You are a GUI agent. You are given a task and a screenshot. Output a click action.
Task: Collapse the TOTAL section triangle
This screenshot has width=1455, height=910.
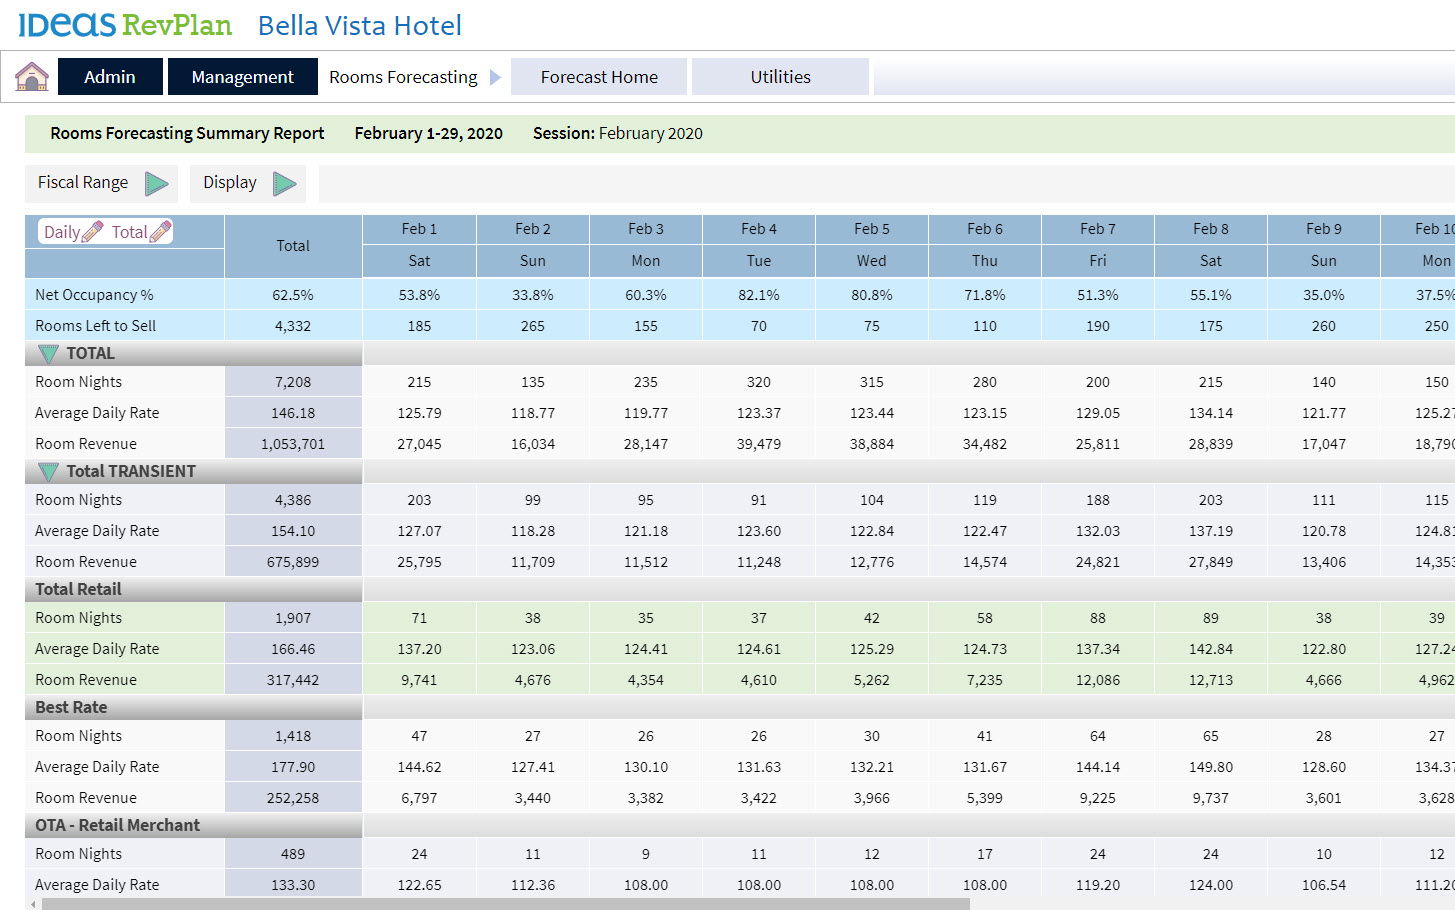tap(48, 354)
